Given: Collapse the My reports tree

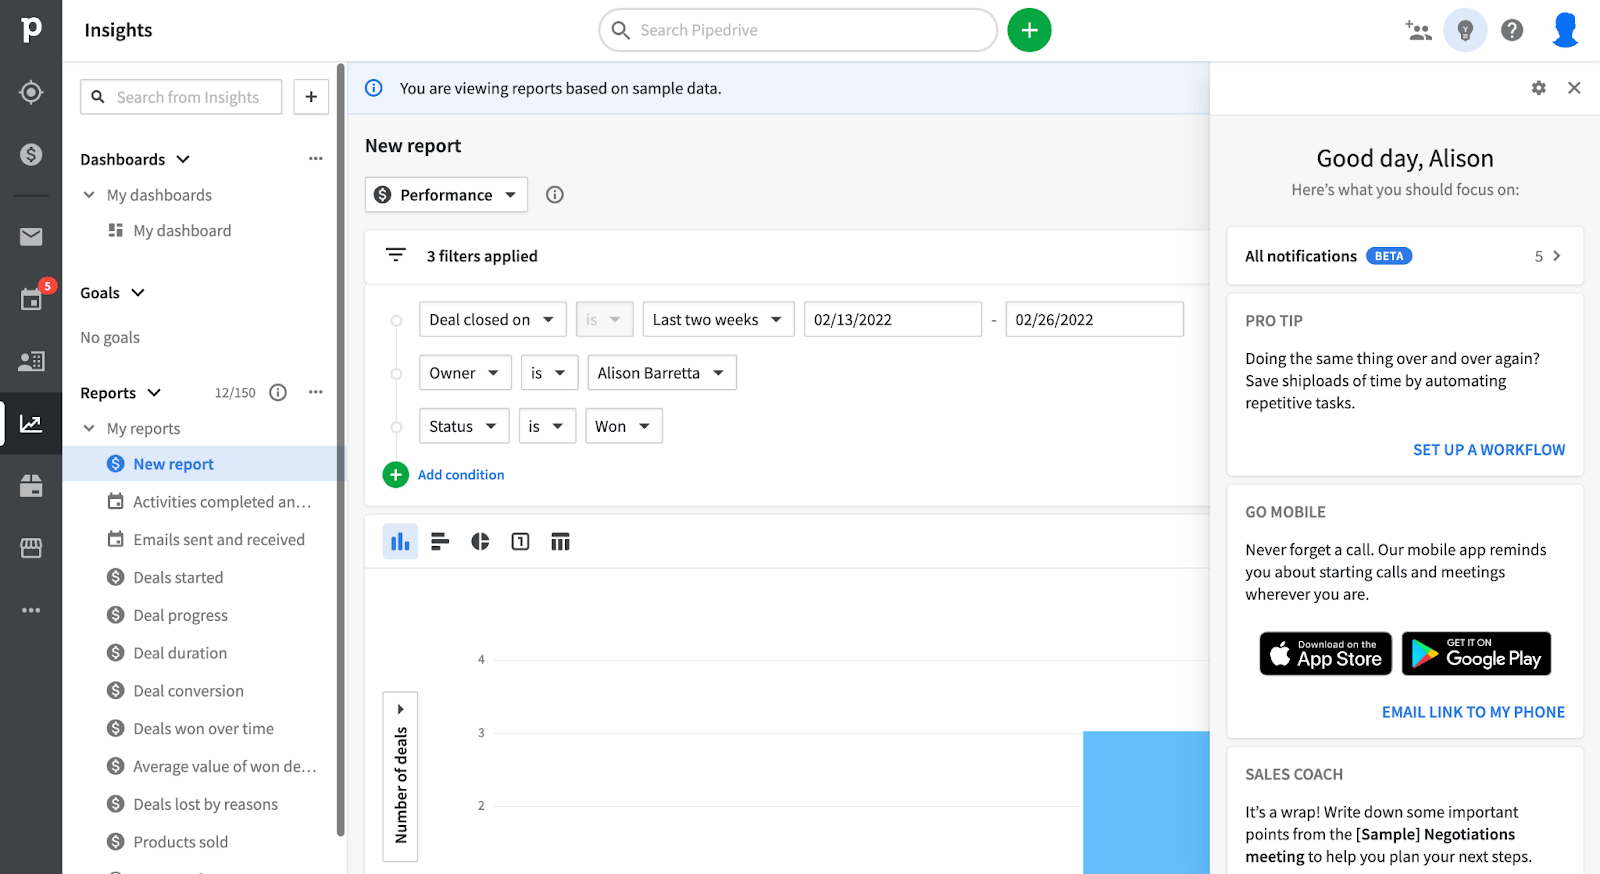Looking at the screenshot, I should 89,428.
